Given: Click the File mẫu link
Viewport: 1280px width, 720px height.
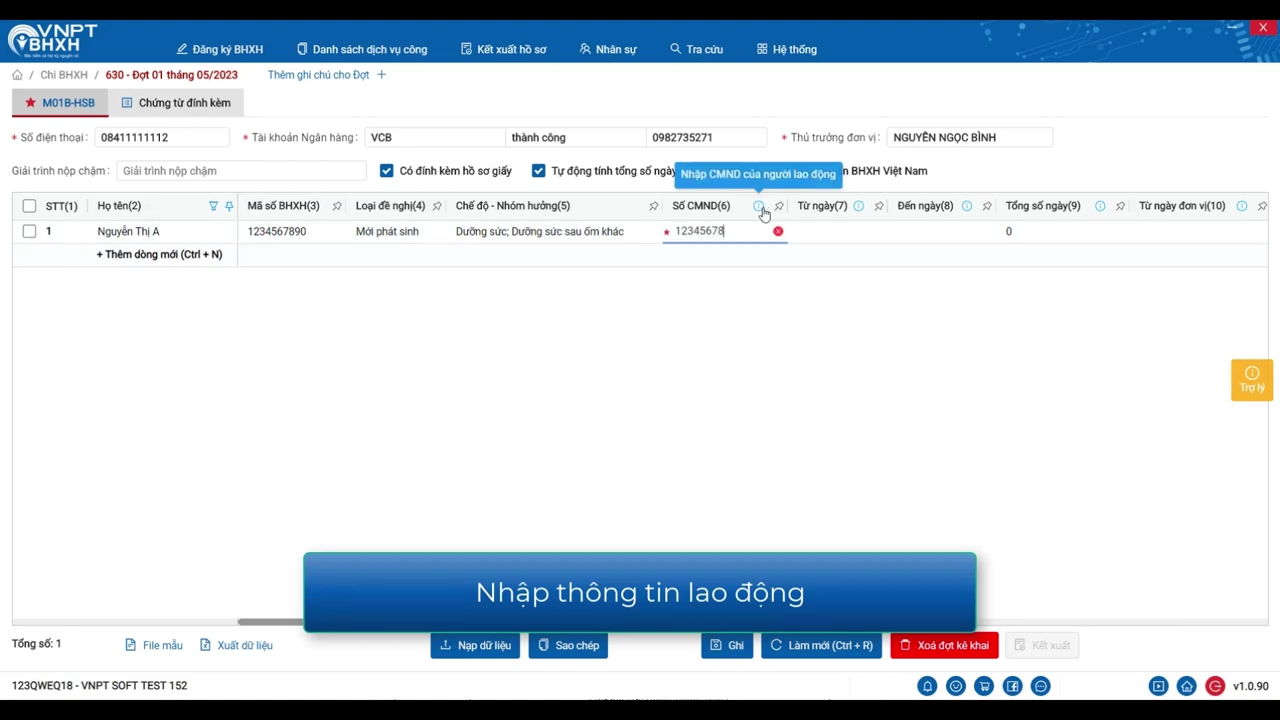Looking at the screenshot, I should [x=154, y=646].
